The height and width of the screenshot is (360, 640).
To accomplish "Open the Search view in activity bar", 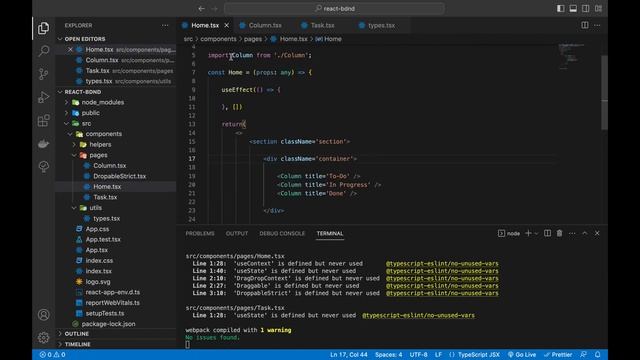I will [x=43, y=51].
